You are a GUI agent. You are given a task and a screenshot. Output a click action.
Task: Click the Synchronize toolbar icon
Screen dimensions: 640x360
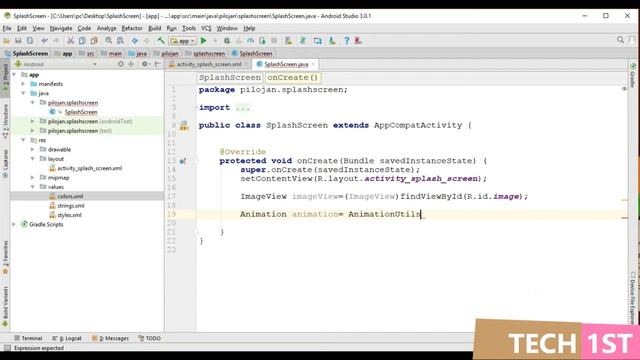(x=30, y=41)
